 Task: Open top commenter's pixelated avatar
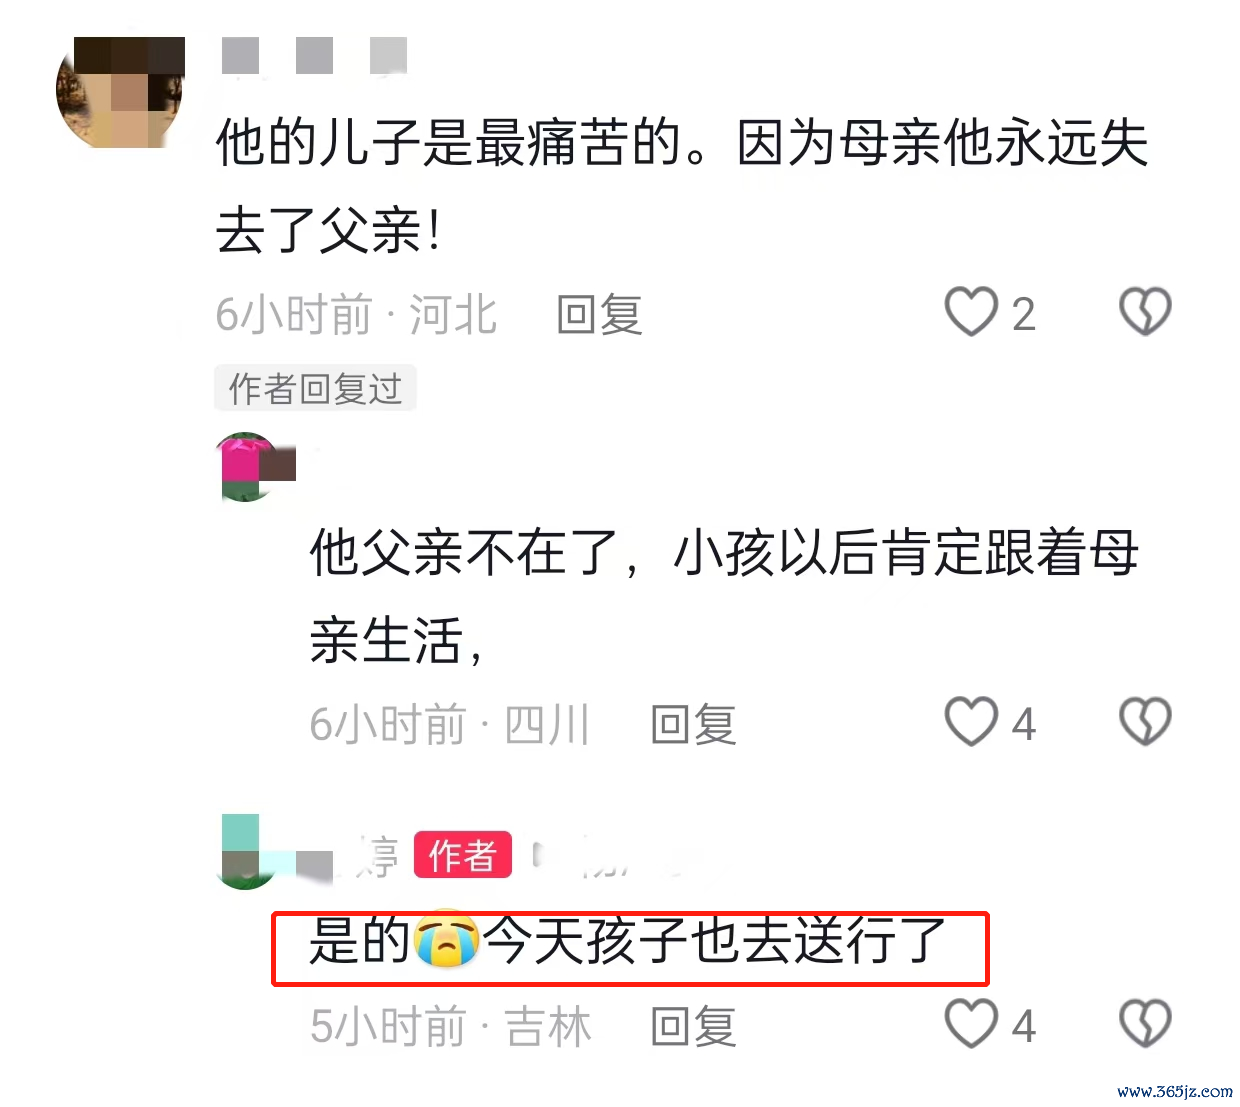(121, 93)
